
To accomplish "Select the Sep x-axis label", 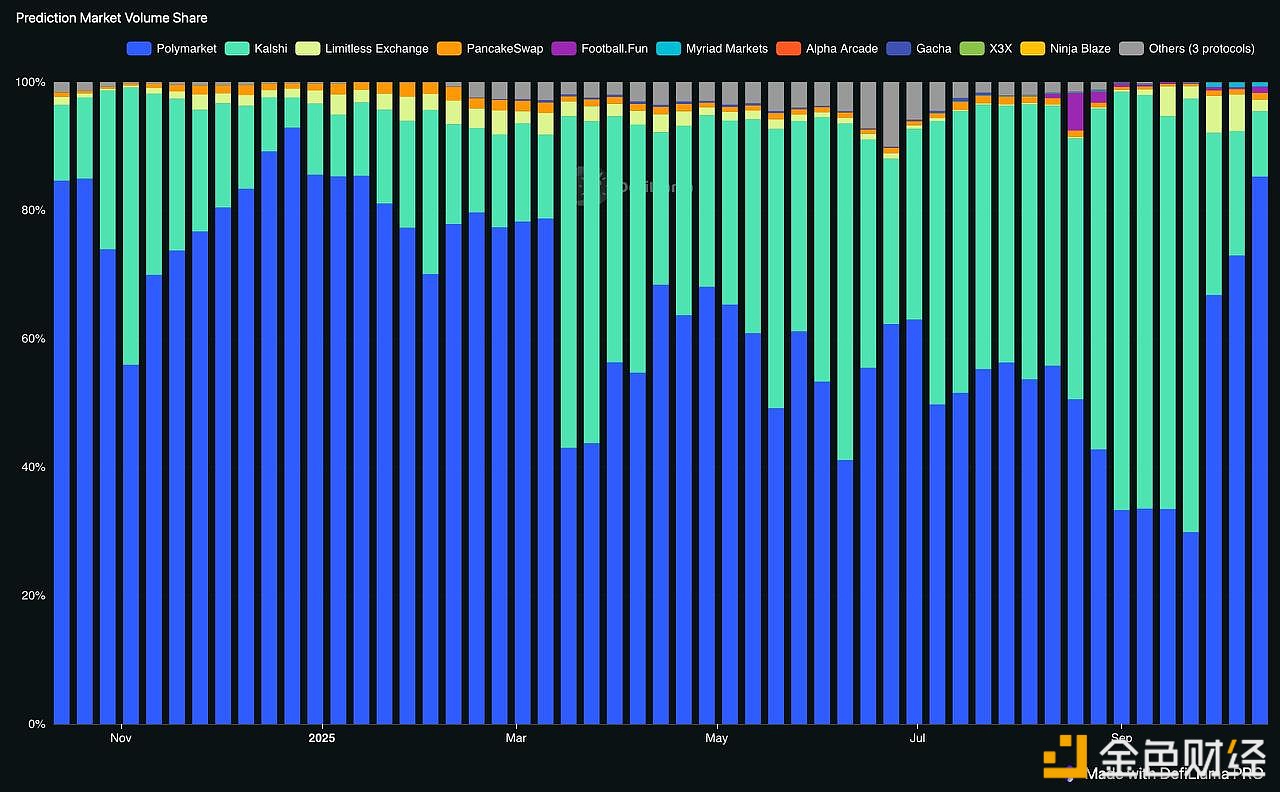I will point(1121,739).
